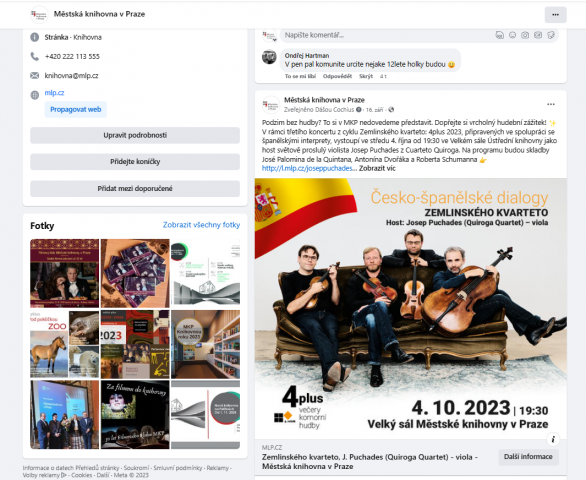Click Přidat mezi doporučené button
Viewport: 586px width, 480px height.
(135, 188)
